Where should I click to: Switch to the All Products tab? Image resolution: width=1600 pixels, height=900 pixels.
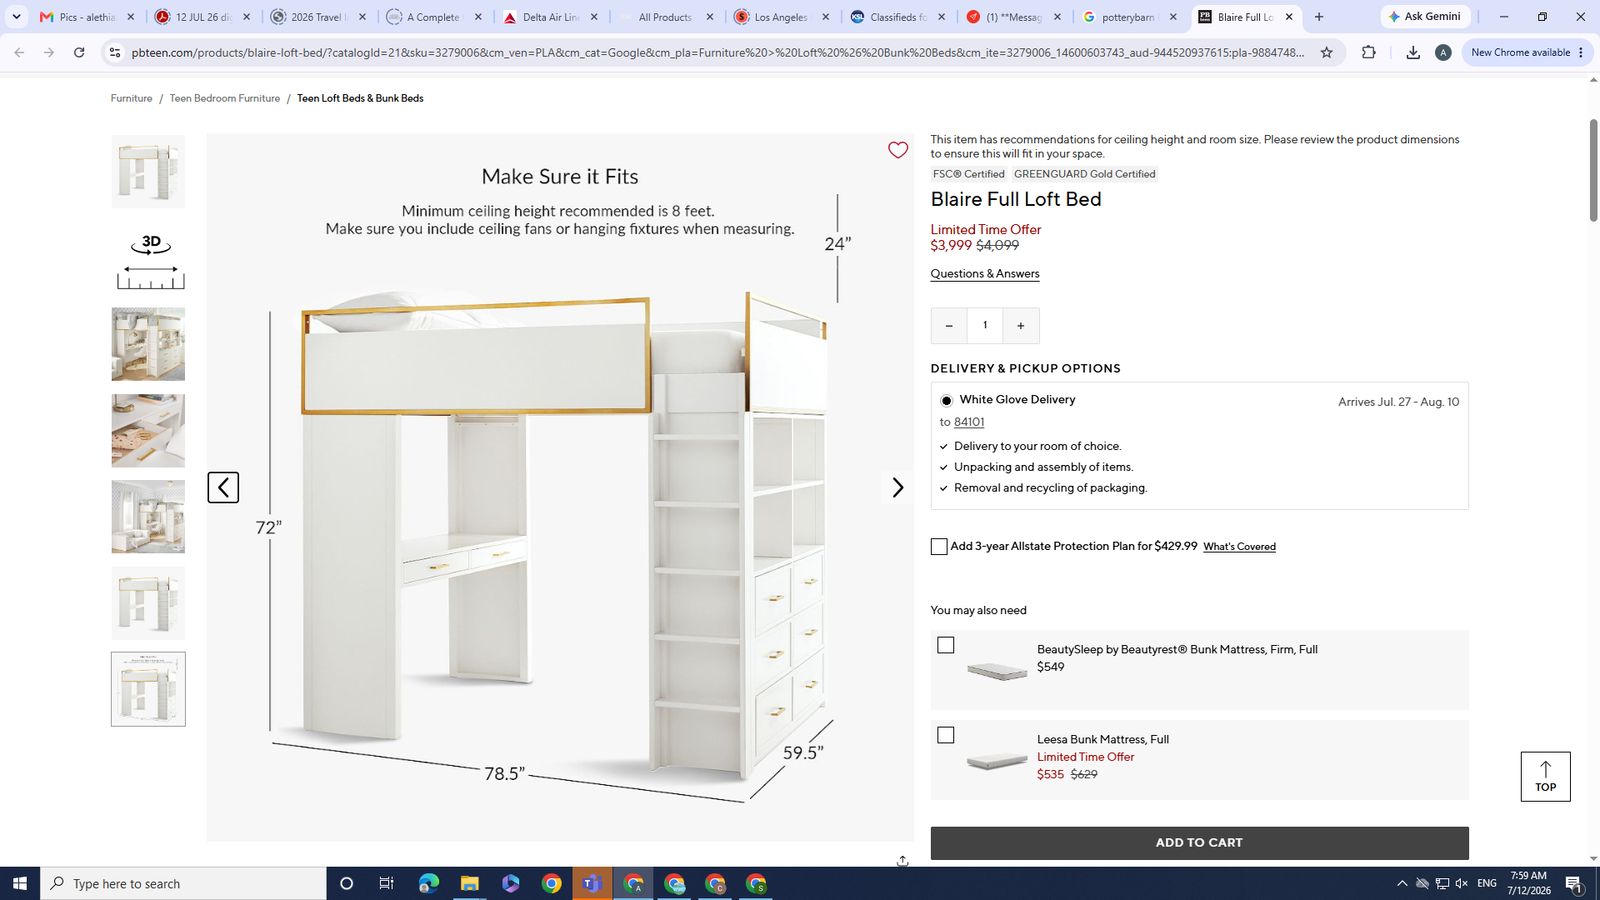[665, 17]
